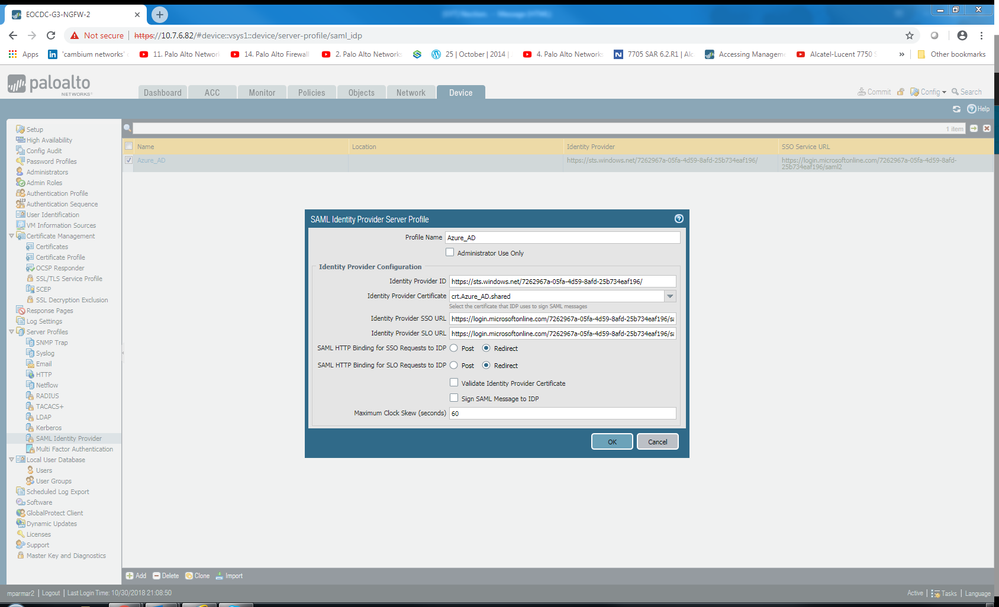999x607 pixels.
Task: Open the Identity Provider Certificate dropdown
Action: point(670,296)
